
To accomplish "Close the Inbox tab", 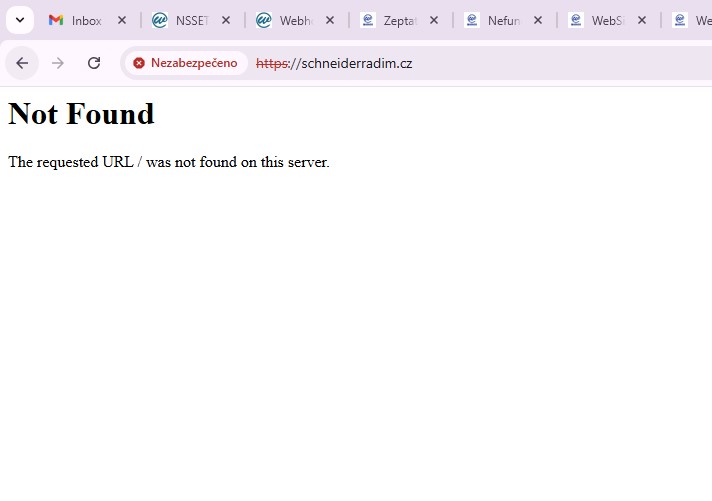I will 122,20.
